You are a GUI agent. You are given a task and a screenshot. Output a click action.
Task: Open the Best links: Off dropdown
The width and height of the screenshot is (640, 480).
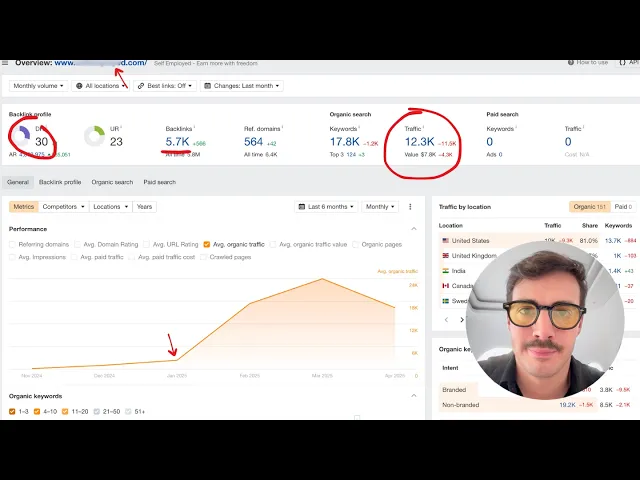[165, 86]
